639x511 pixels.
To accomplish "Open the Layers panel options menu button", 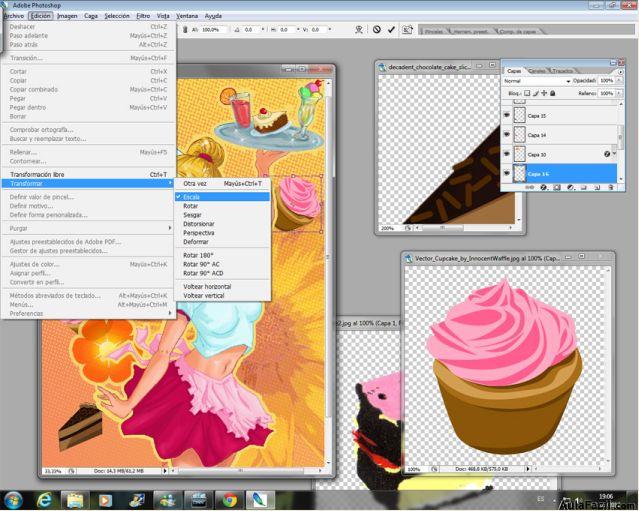I will 621,72.
